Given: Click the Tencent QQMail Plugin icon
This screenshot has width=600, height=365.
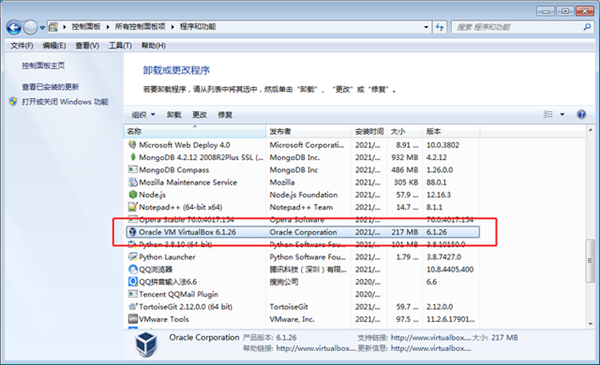Looking at the screenshot, I should tap(132, 294).
